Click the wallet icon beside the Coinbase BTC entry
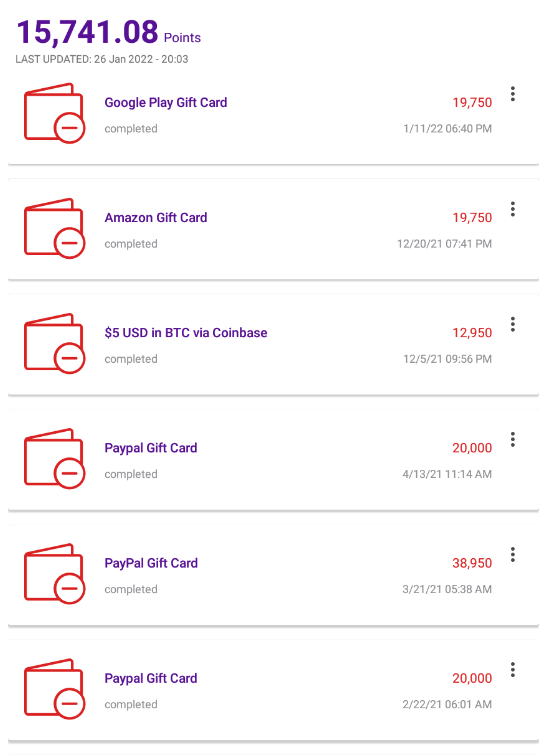The image size is (546, 755). click(x=54, y=344)
